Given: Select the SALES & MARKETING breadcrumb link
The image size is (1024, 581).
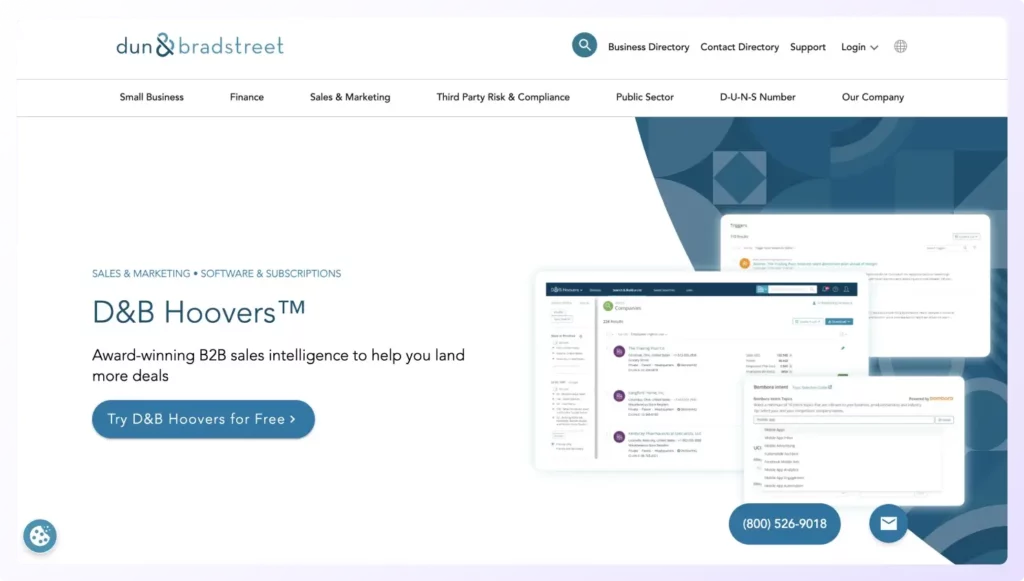Looking at the screenshot, I should [x=140, y=273].
